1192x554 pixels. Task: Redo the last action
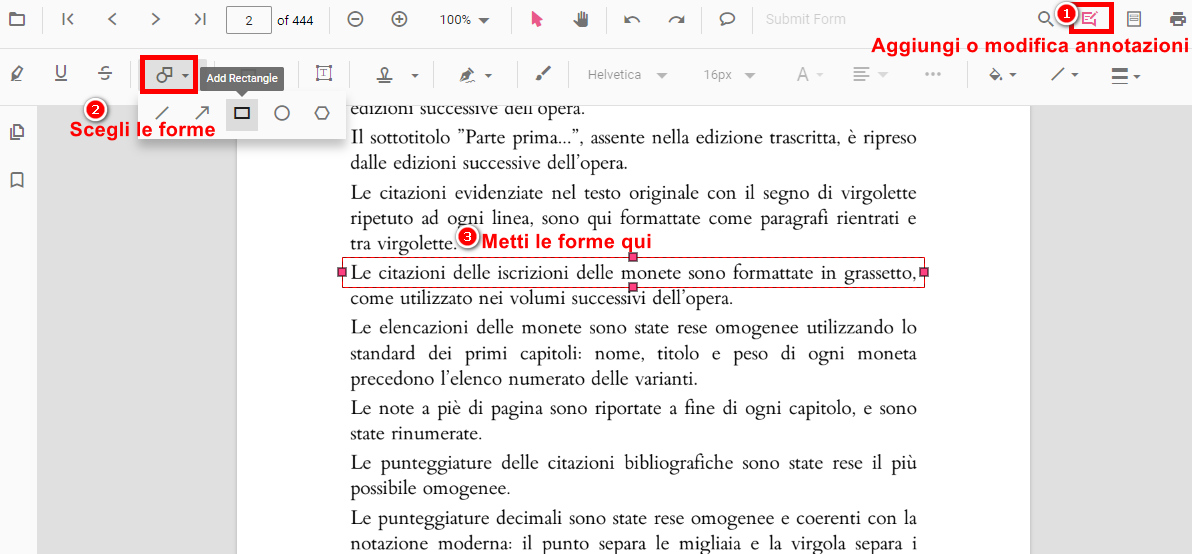tap(676, 20)
